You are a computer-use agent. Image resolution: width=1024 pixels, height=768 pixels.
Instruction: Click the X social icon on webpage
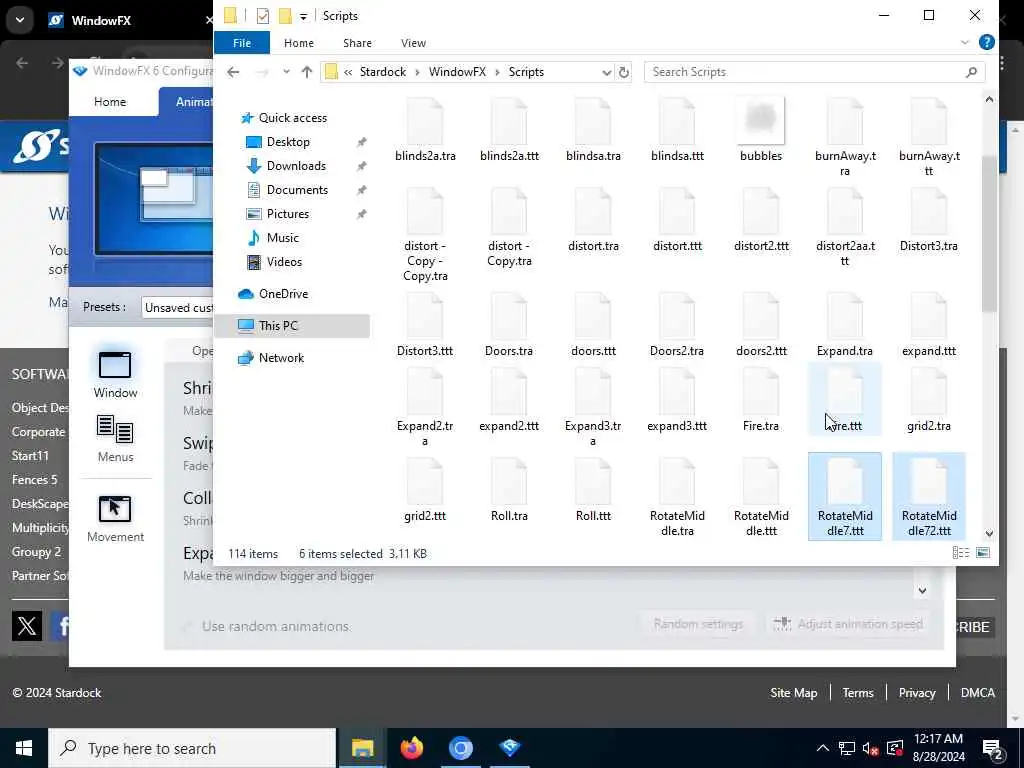pos(27,626)
